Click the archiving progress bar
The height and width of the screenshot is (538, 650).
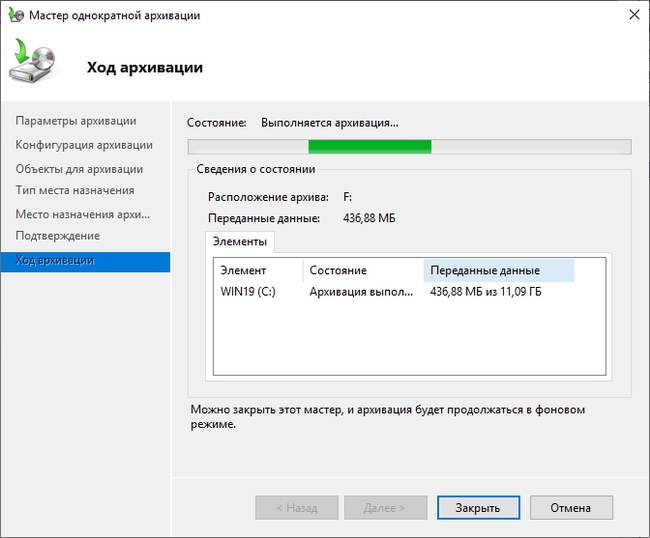click(x=409, y=147)
